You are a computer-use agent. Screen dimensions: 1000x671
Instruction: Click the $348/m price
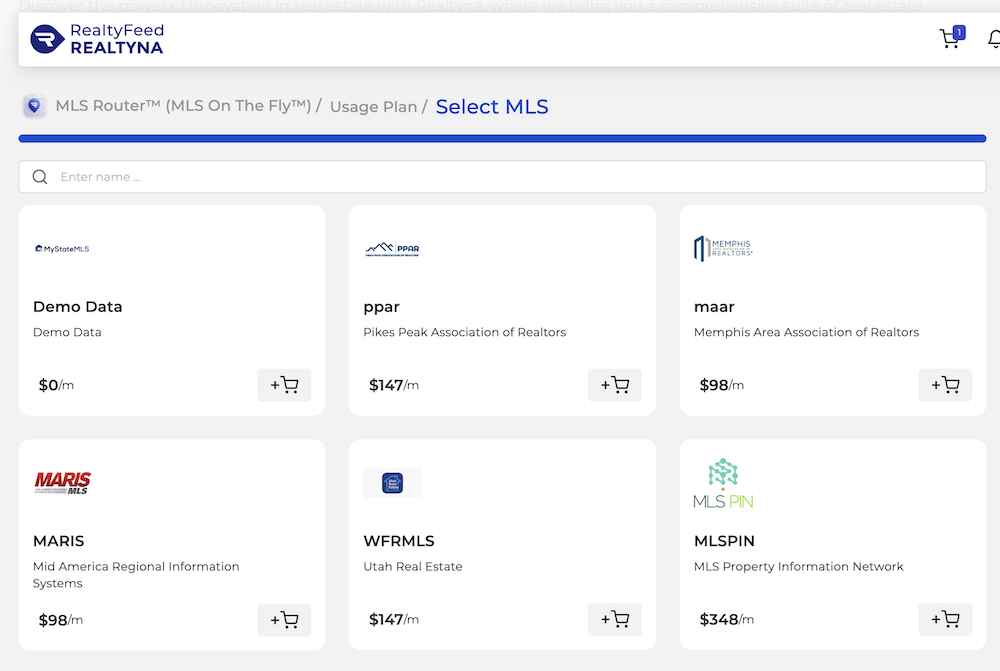(x=726, y=619)
